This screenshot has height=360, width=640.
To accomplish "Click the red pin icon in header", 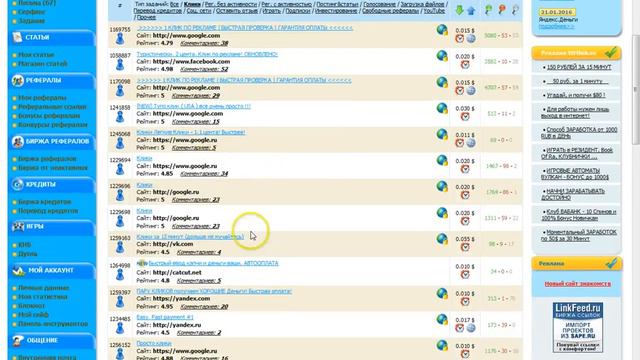I will point(502,10).
